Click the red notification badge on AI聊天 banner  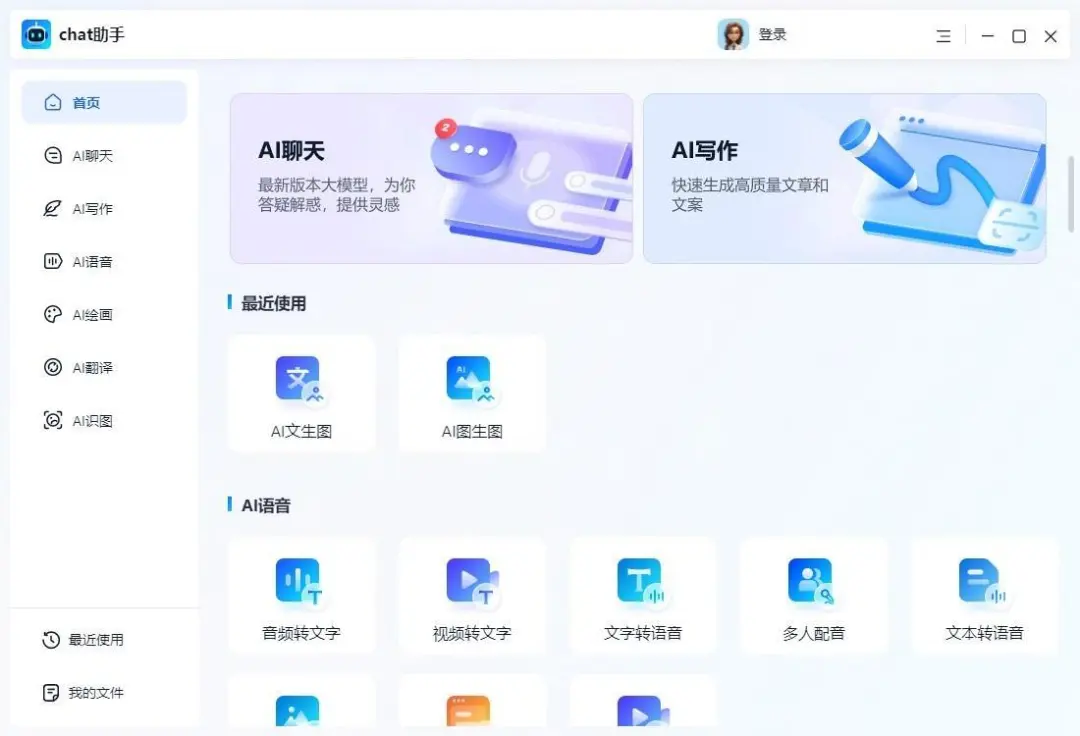tap(446, 128)
